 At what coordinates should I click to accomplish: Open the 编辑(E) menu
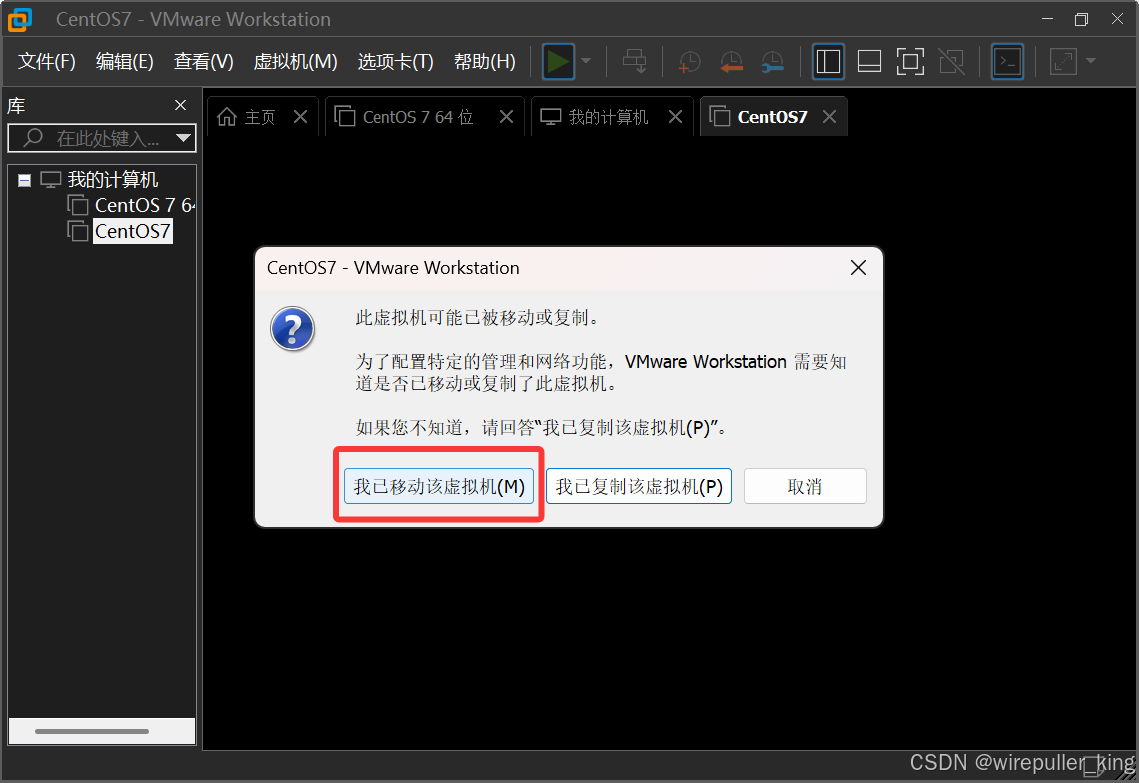(x=125, y=62)
